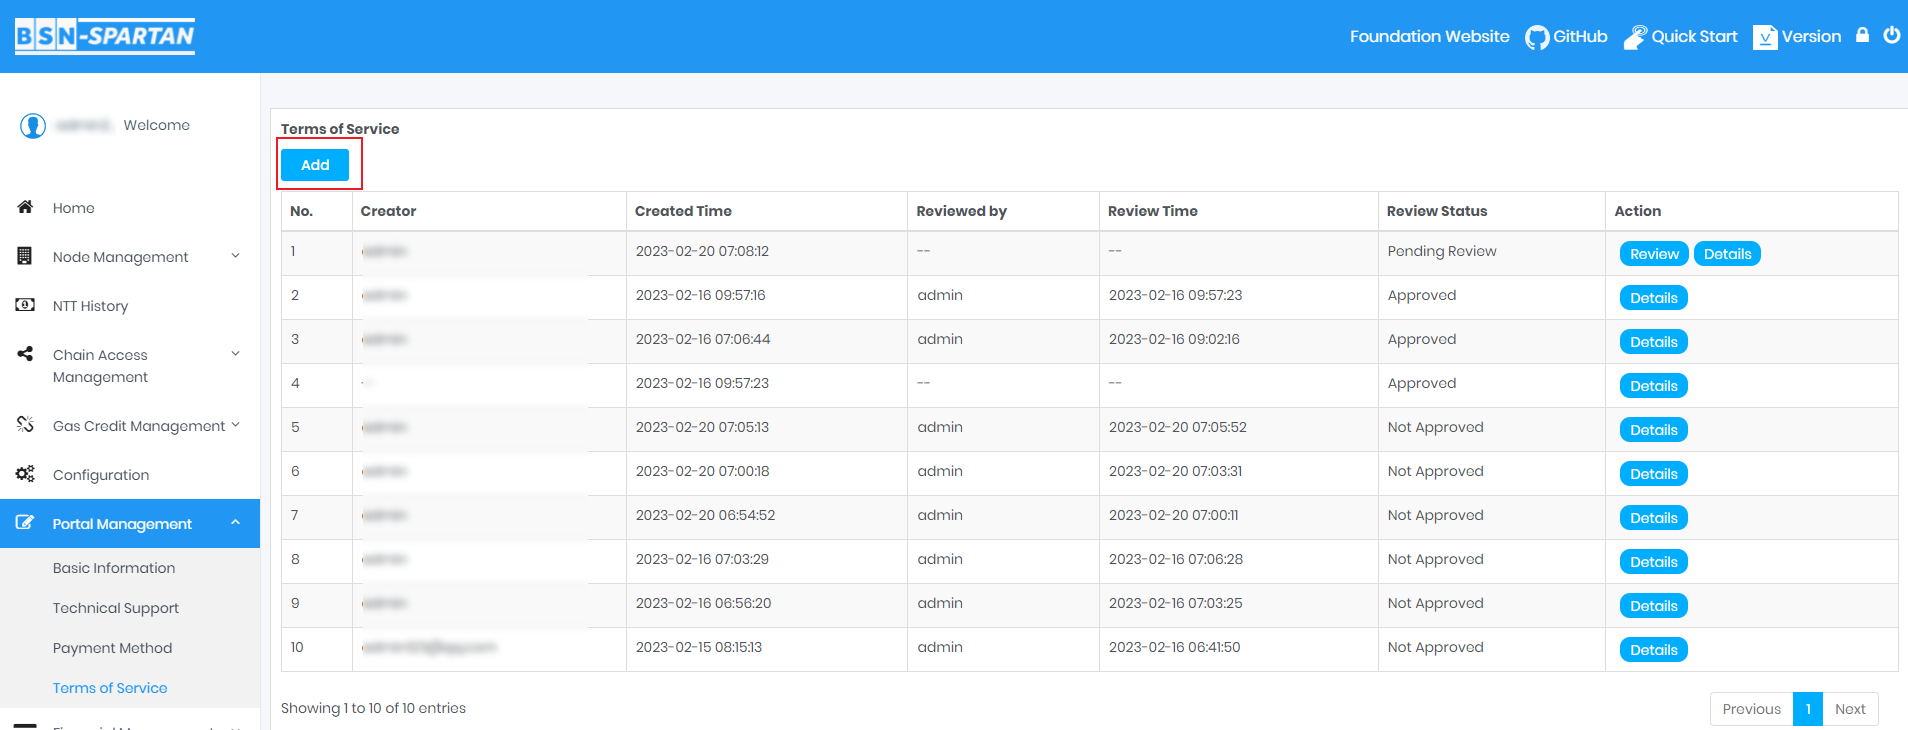
Task: Click the Home house icon in sidebar
Action: tap(26, 207)
